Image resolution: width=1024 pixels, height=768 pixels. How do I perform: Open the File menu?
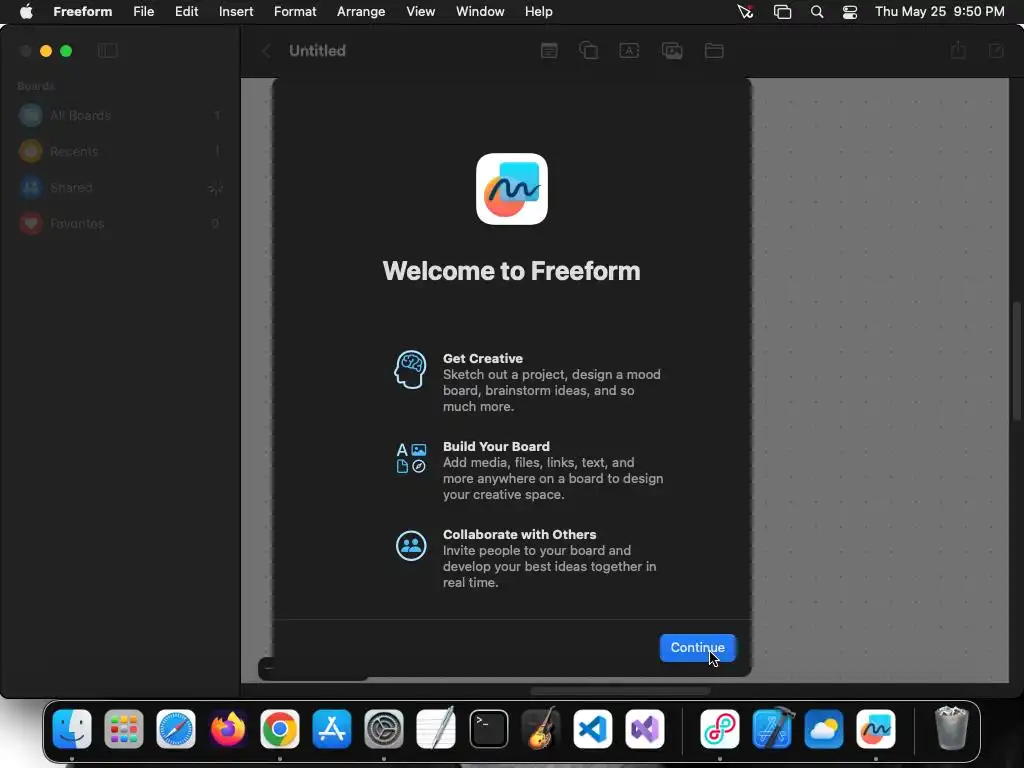144,12
